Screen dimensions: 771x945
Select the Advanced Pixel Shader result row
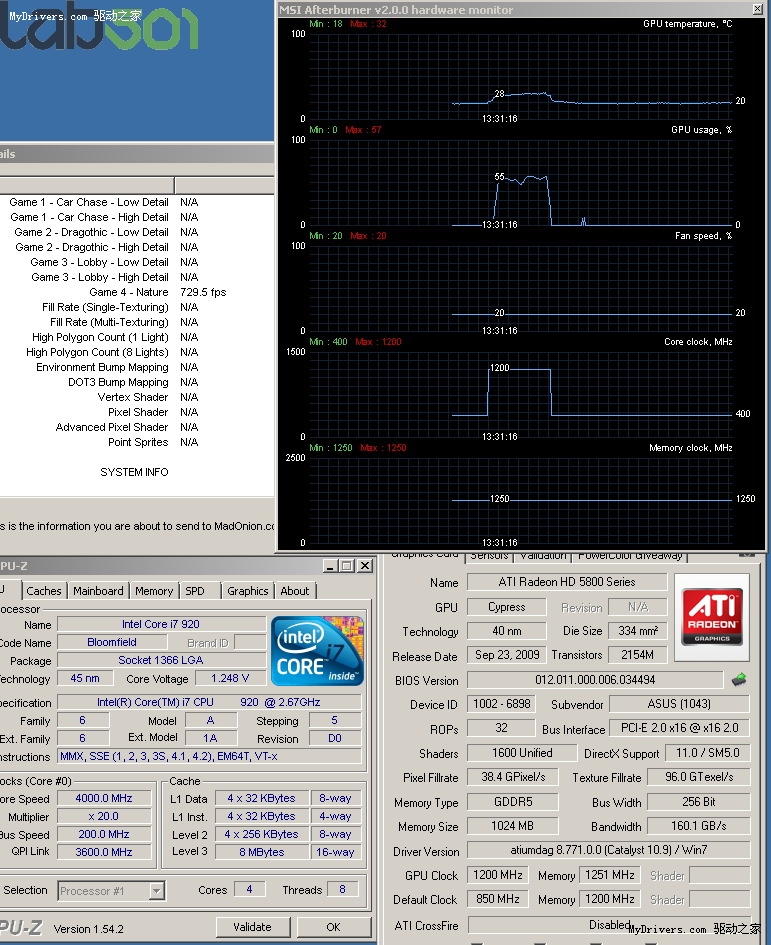click(137, 427)
